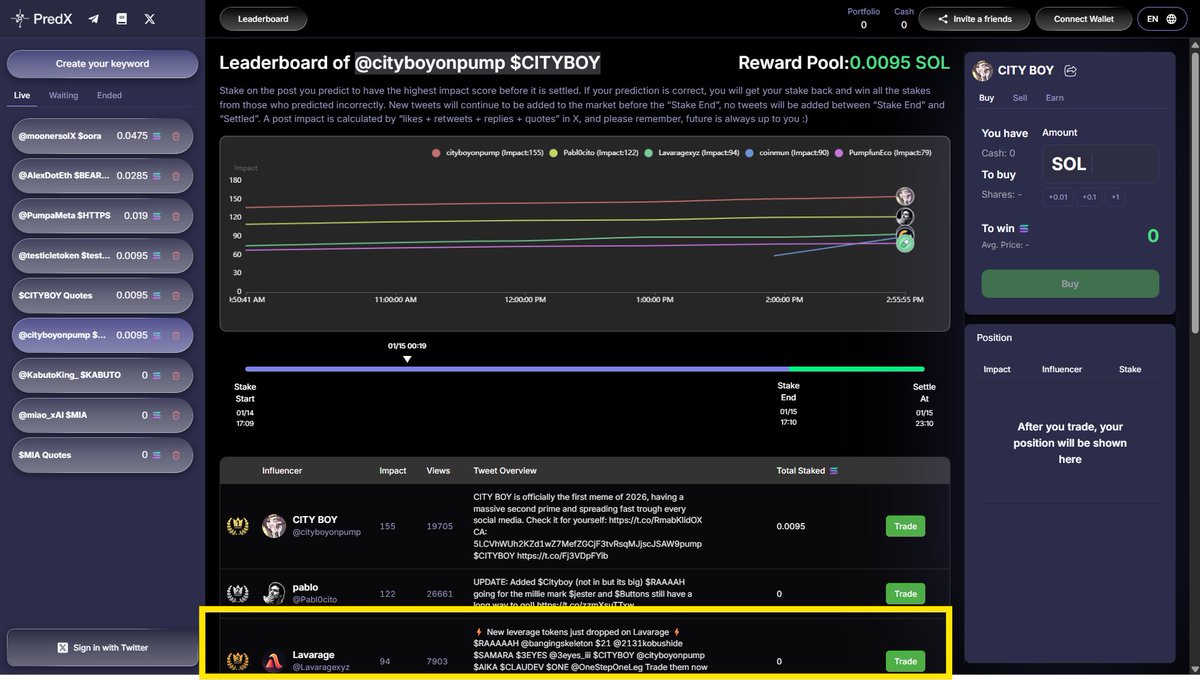Delete the $CITYBOY Quotes keyword
1200x680 pixels.
coord(176,296)
